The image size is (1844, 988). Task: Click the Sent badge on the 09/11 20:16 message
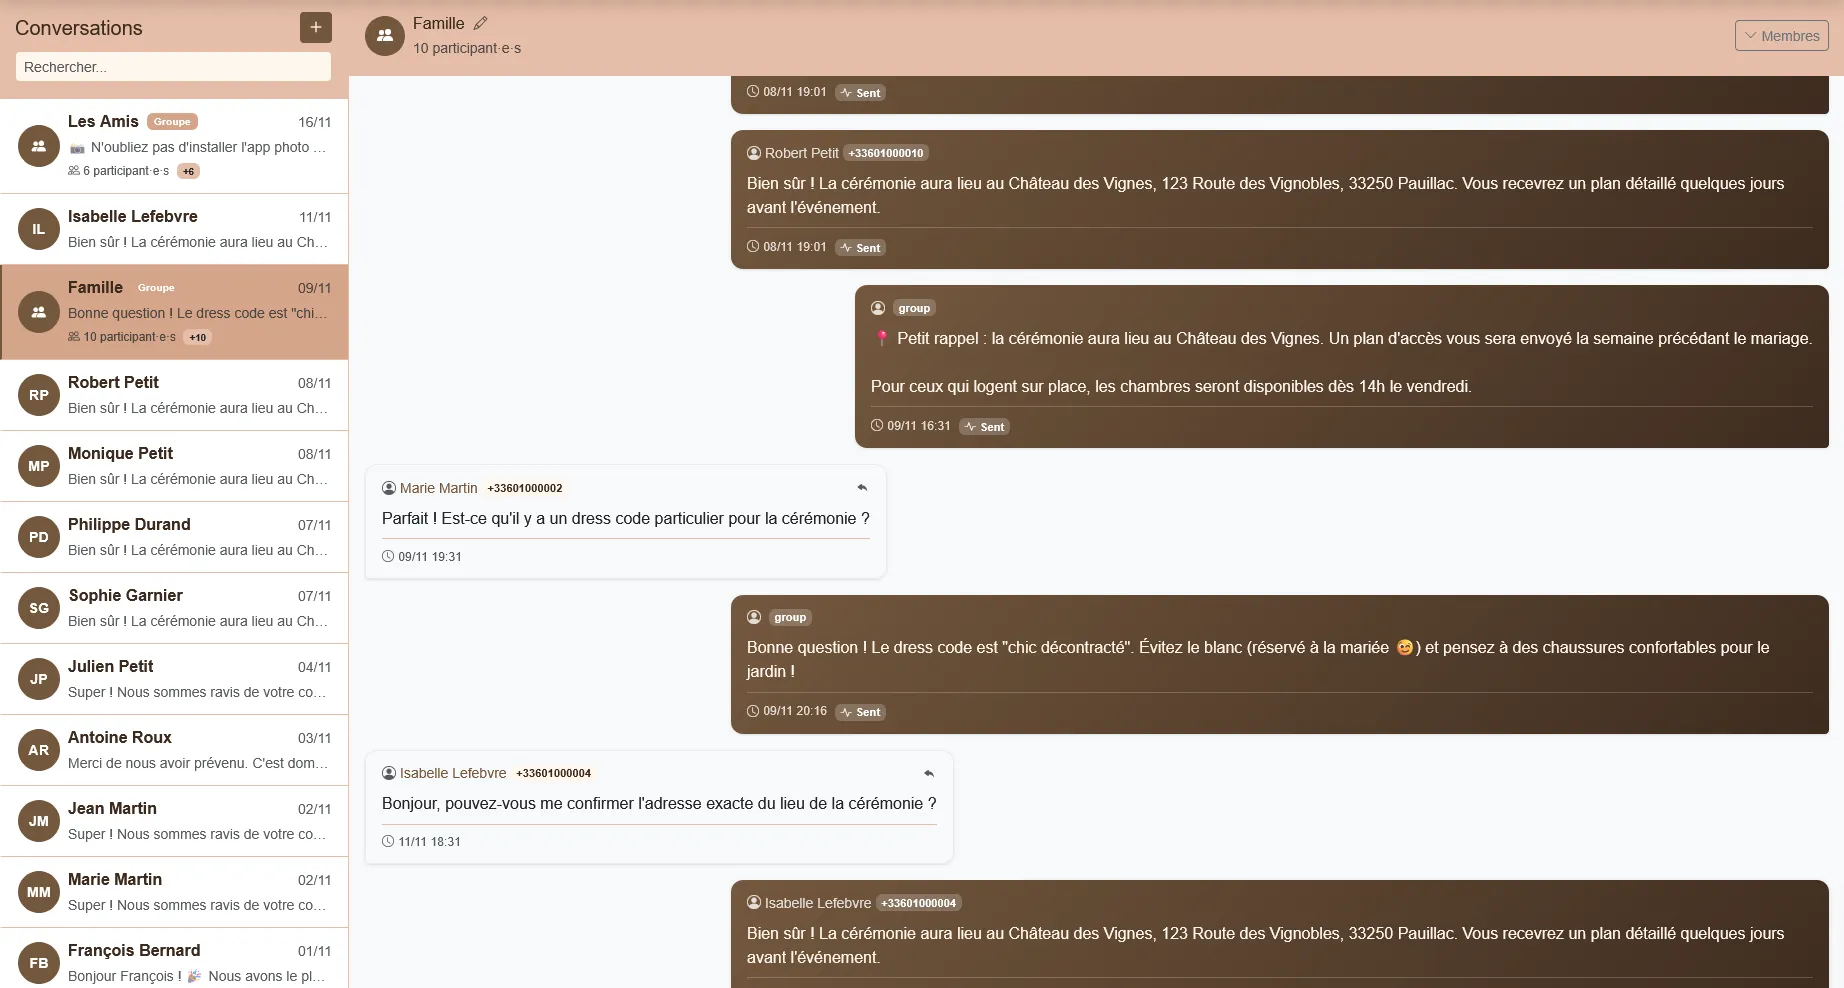coord(860,712)
